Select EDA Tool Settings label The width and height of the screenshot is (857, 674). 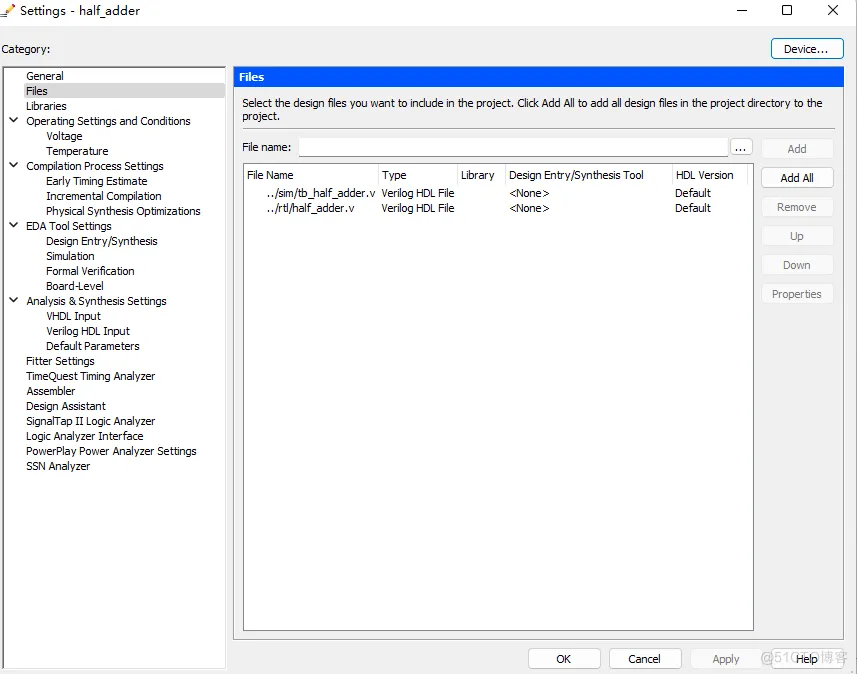[x=68, y=226]
